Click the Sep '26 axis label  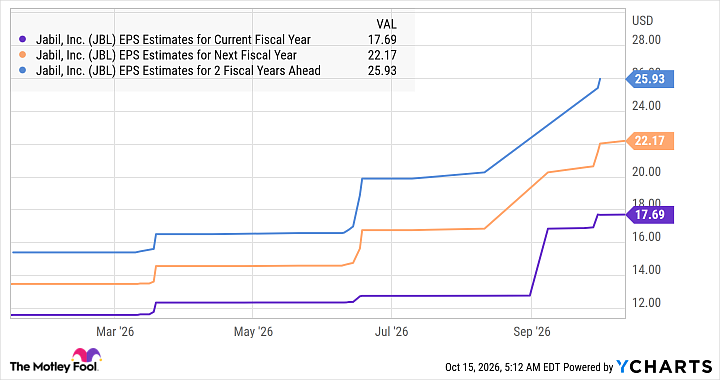(x=531, y=332)
